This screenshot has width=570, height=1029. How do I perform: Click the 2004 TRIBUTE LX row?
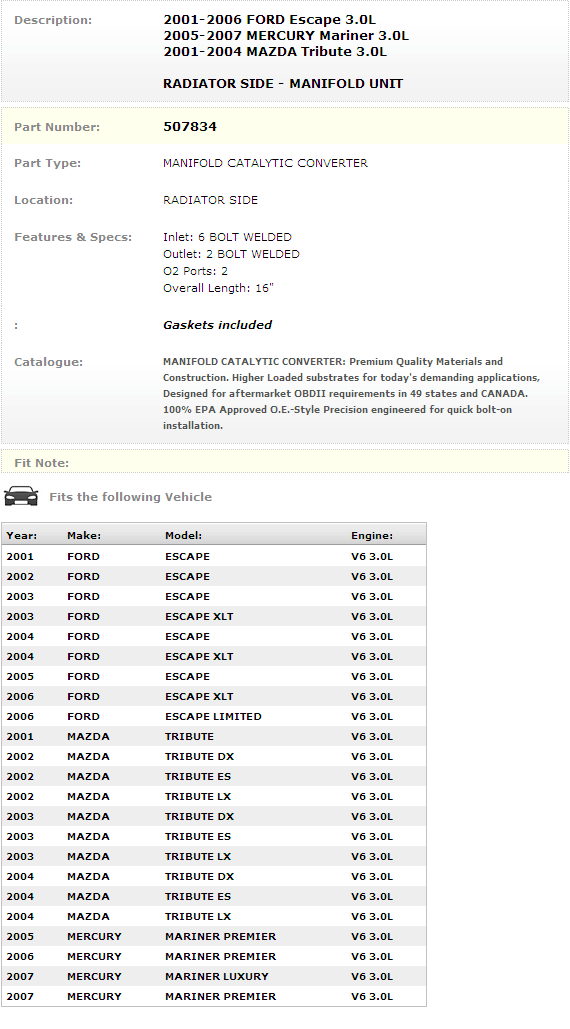click(x=214, y=917)
